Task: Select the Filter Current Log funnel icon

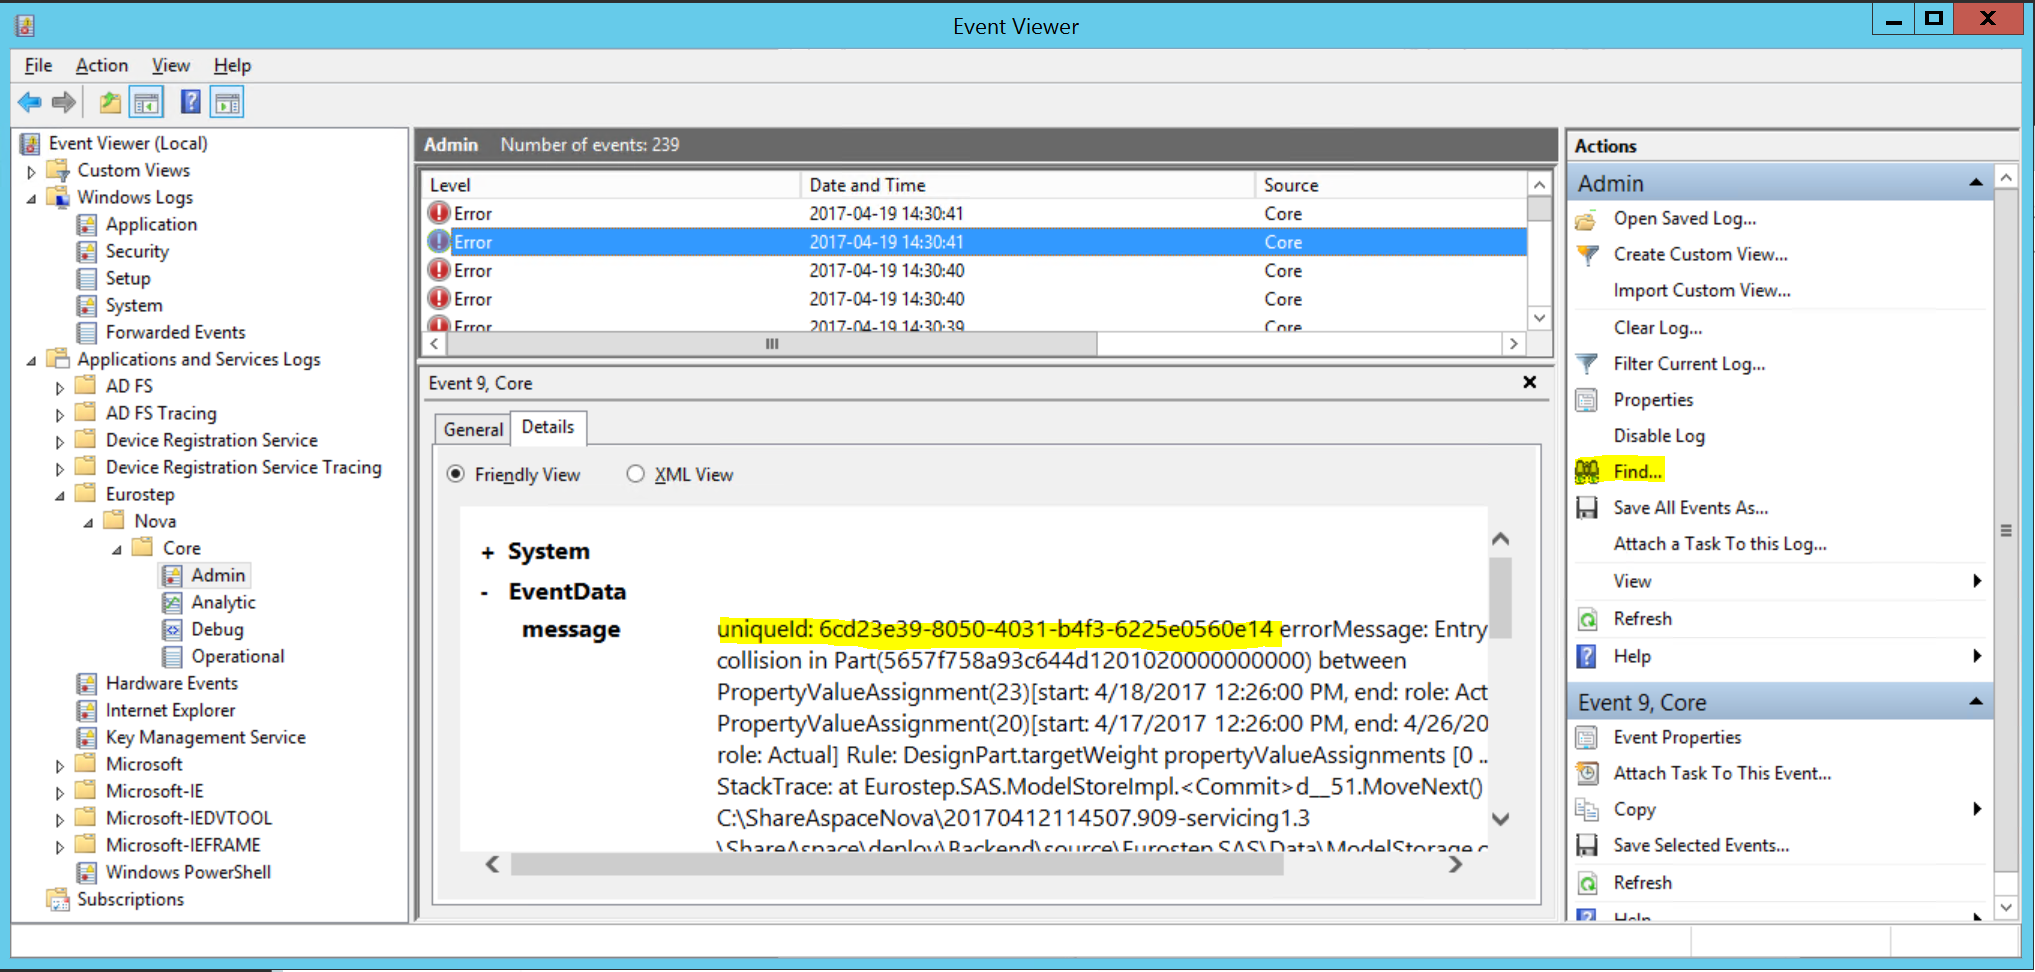Action: 1589,363
